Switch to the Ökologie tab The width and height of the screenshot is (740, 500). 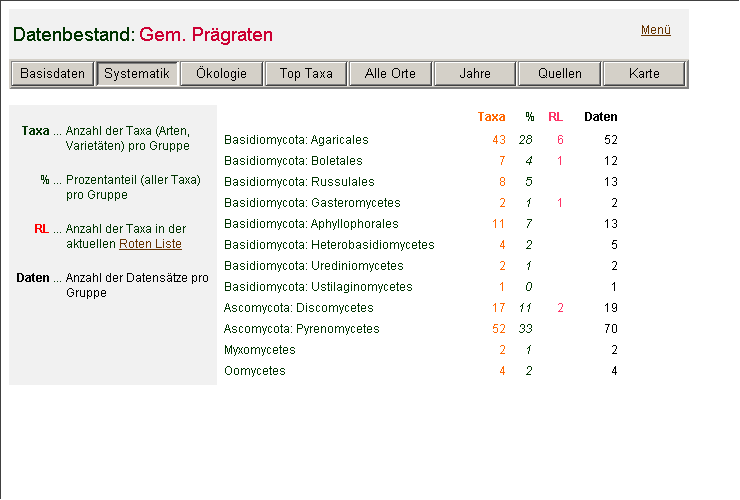(221, 74)
